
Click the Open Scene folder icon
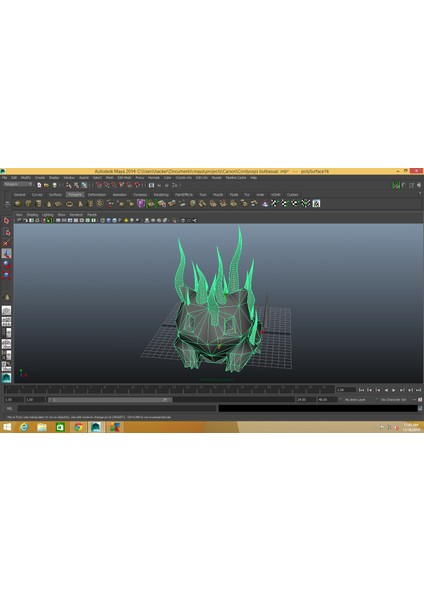click(46, 185)
